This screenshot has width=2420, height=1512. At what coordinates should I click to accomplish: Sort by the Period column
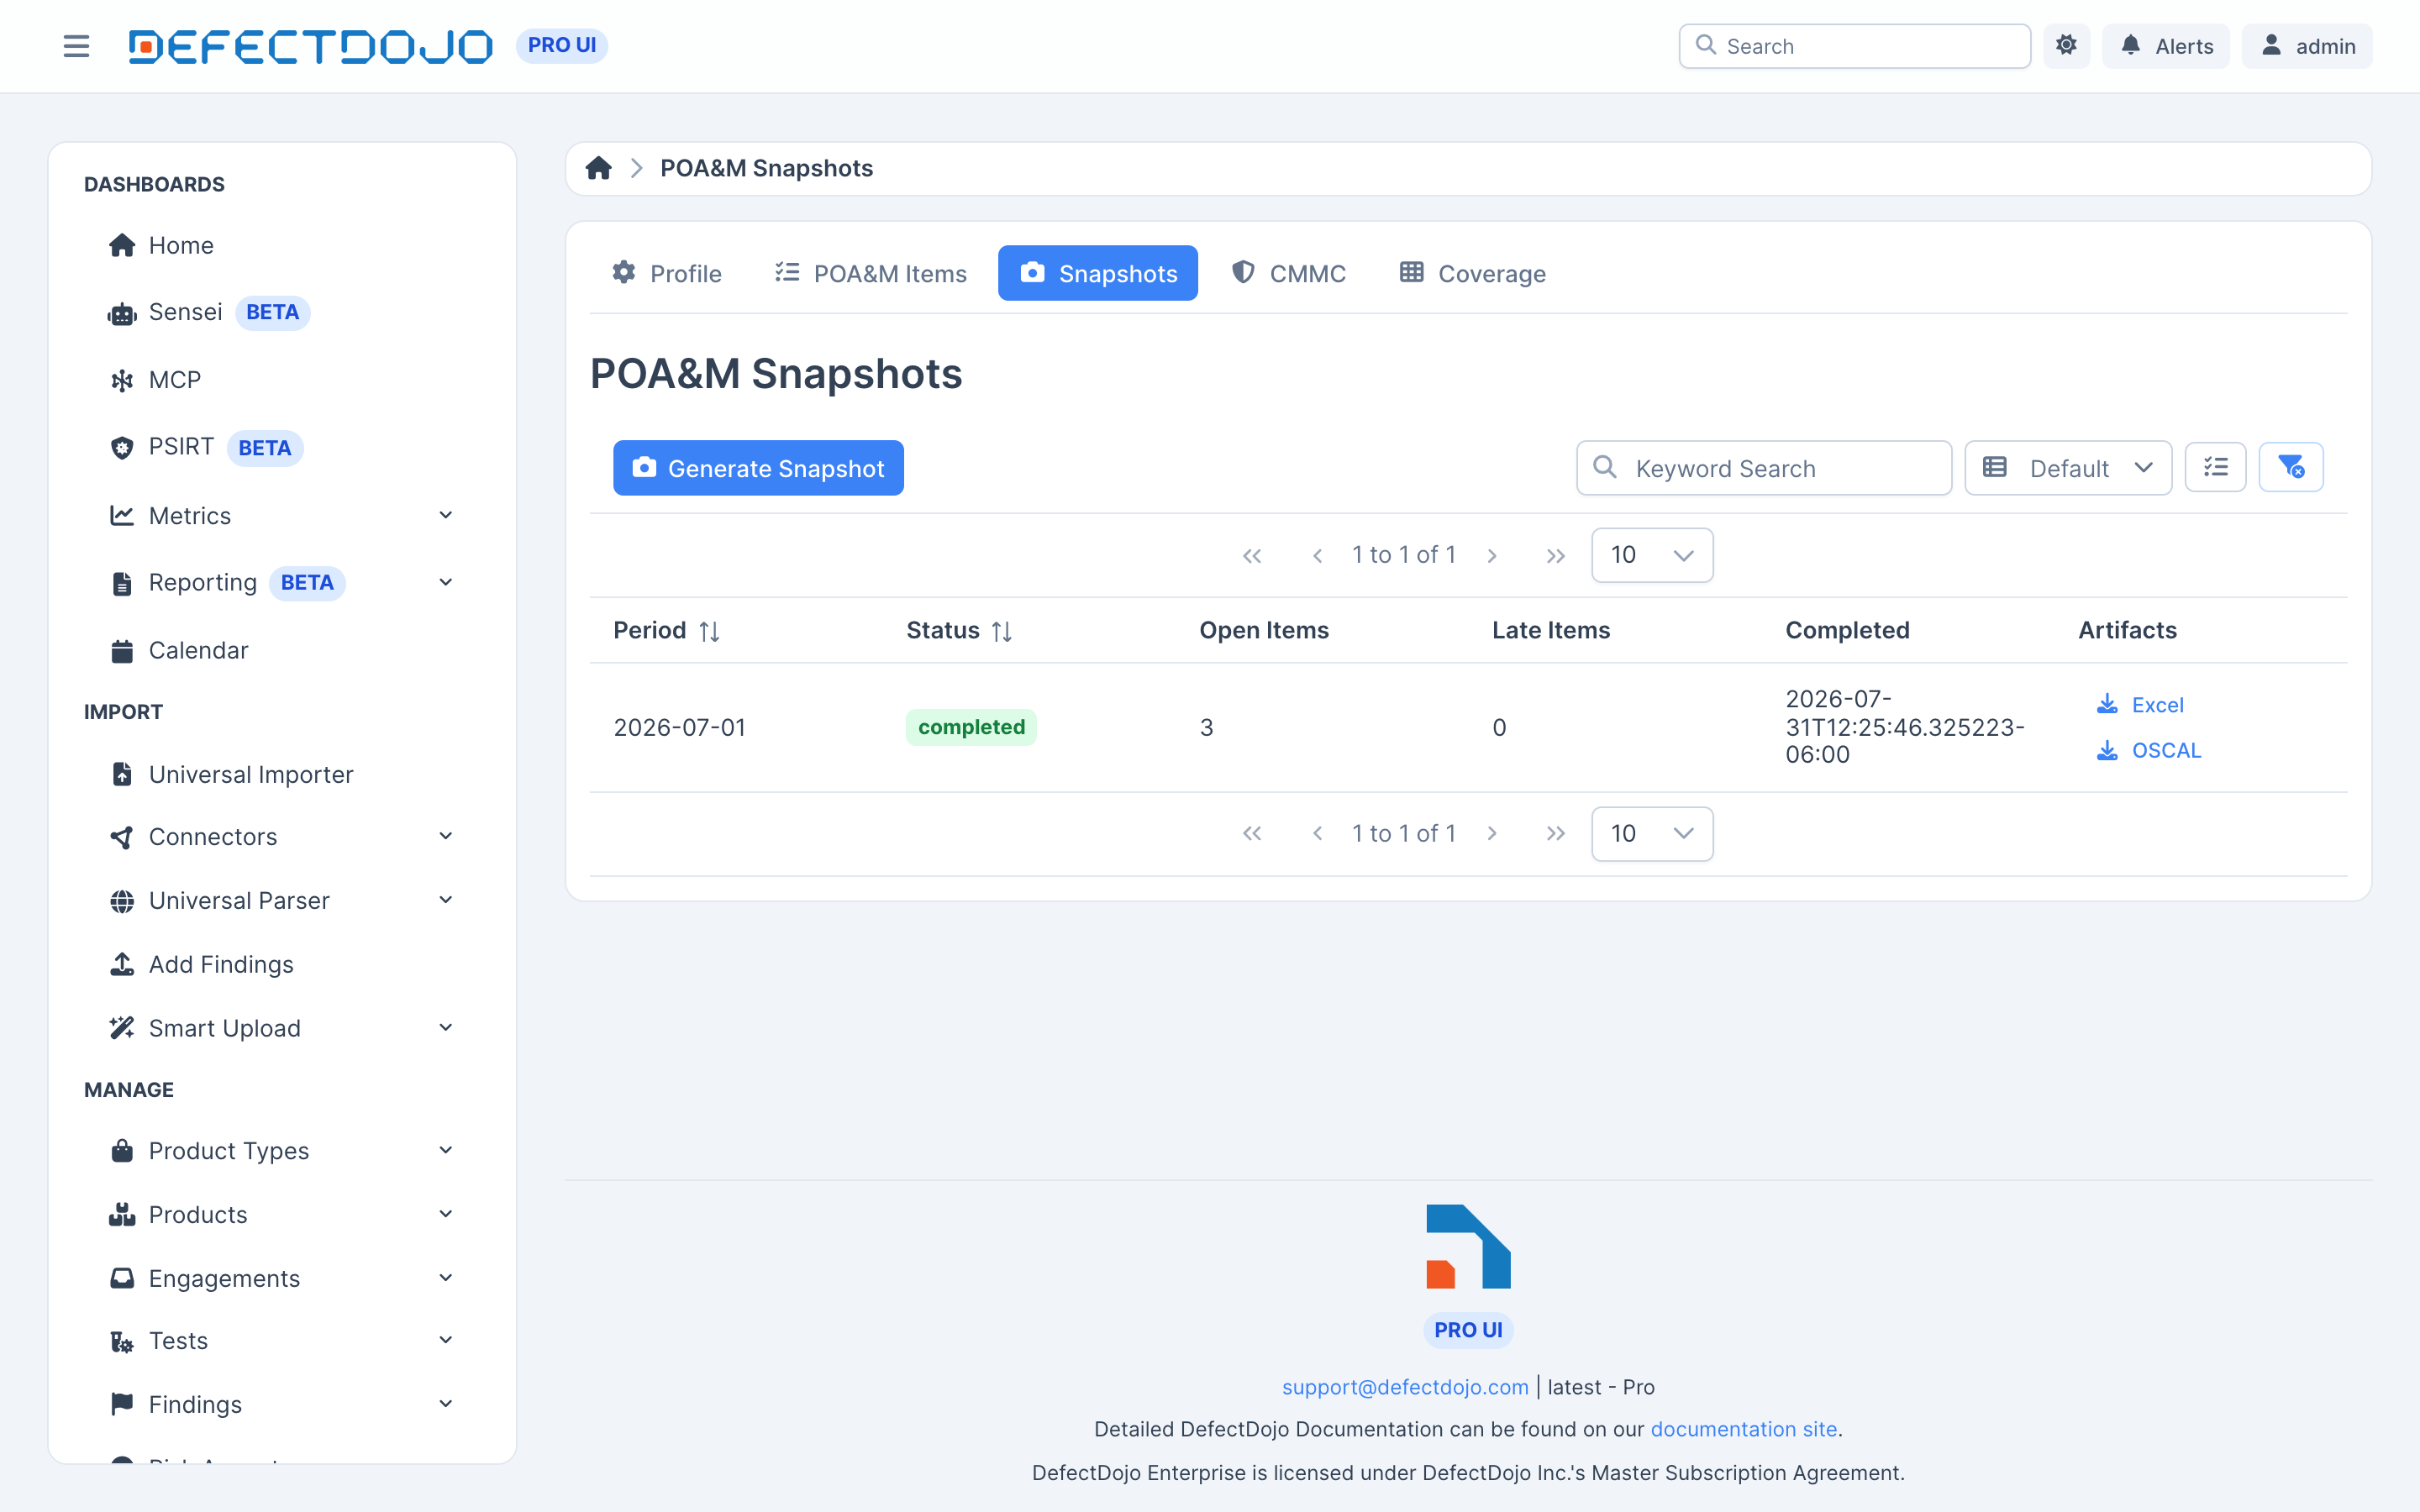(x=666, y=630)
